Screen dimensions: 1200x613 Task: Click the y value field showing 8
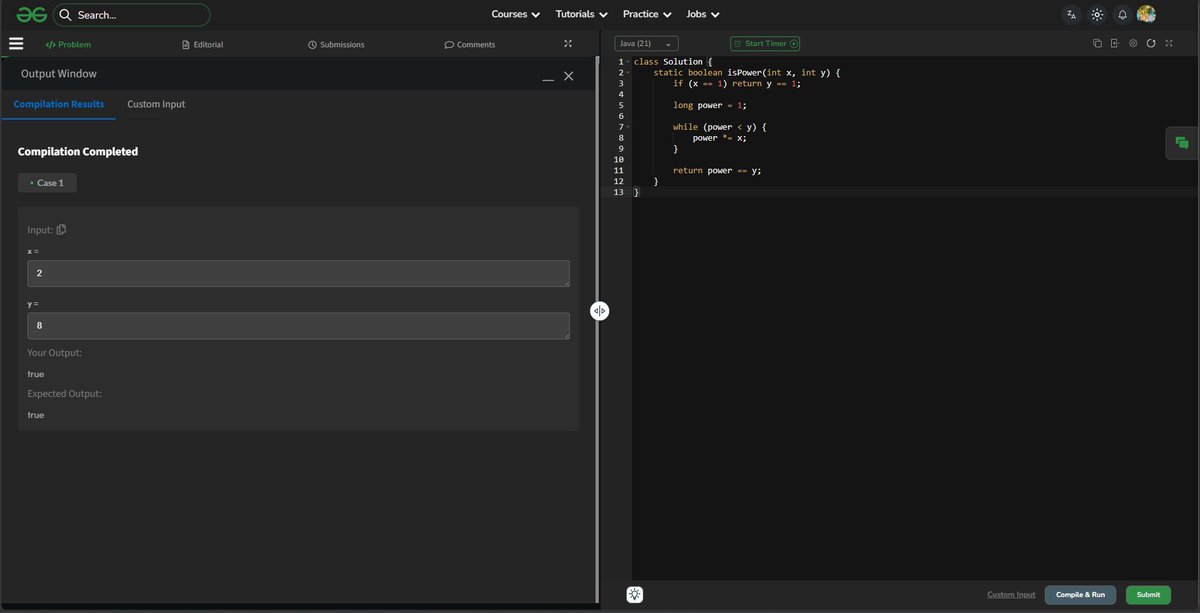[299, 326]
